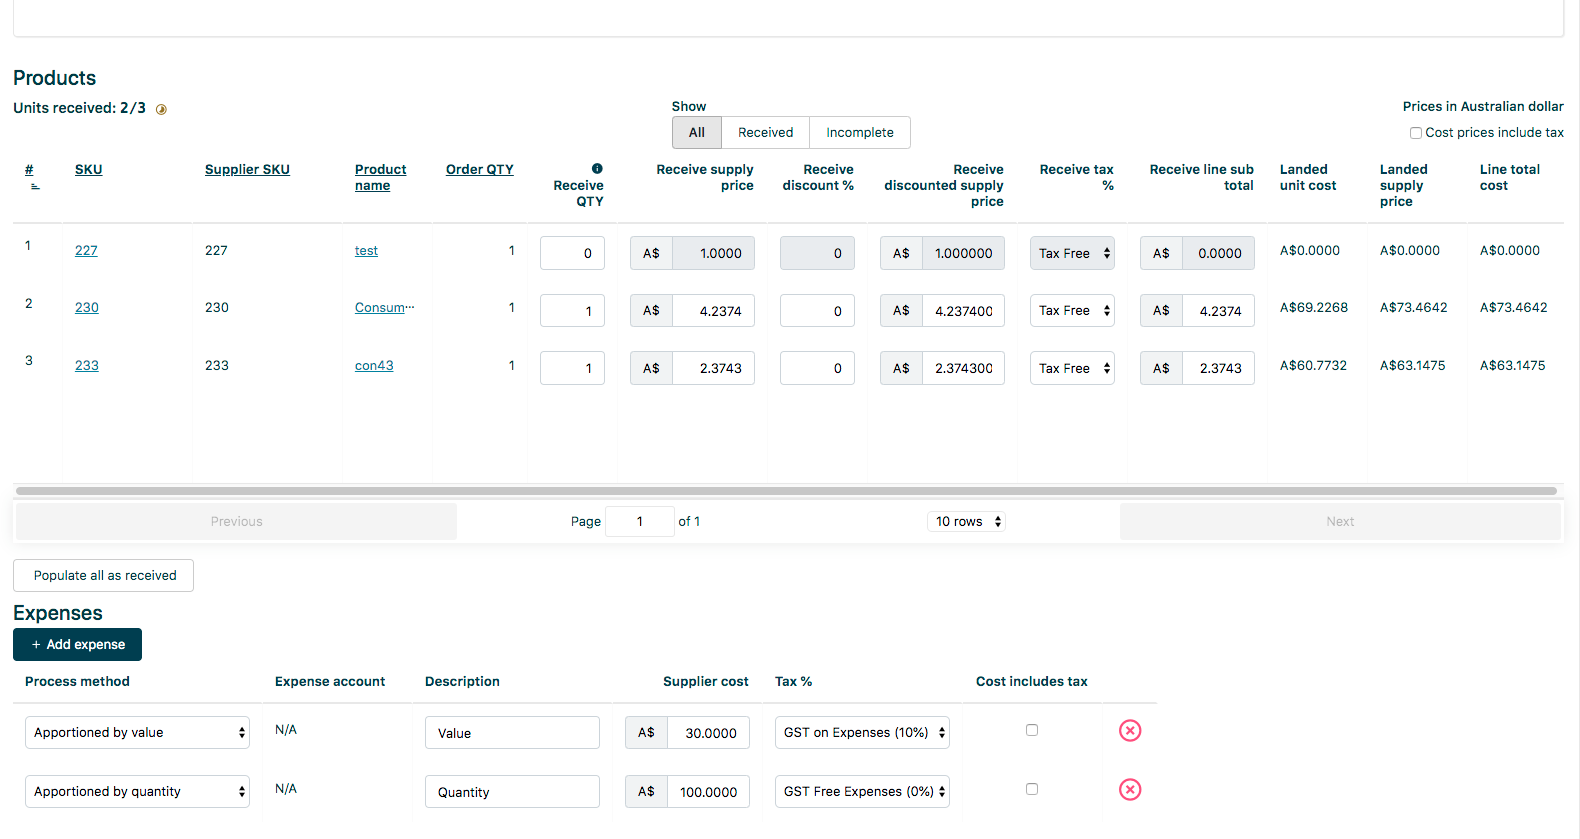Click supplier cost field showing 100.0000
The image size is (1580, 839).
(x=708, y=791)
